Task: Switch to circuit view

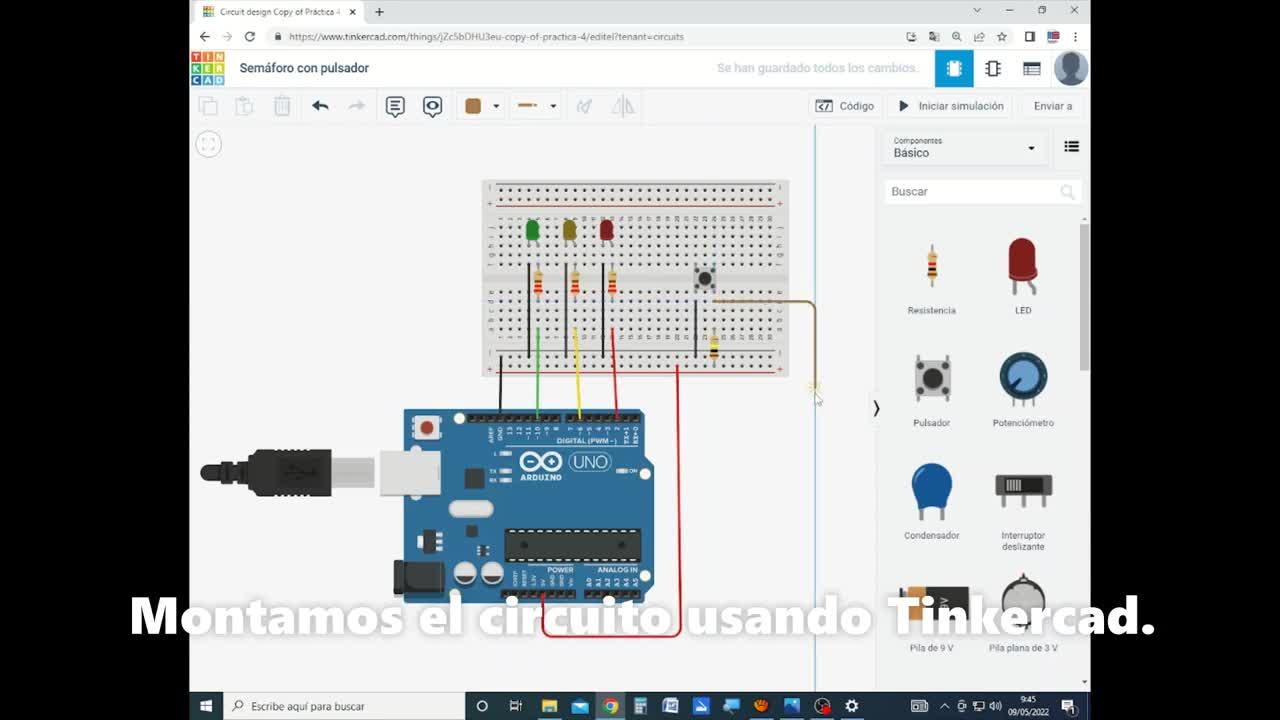Action: pyautogui.click(x=954, y=68)
